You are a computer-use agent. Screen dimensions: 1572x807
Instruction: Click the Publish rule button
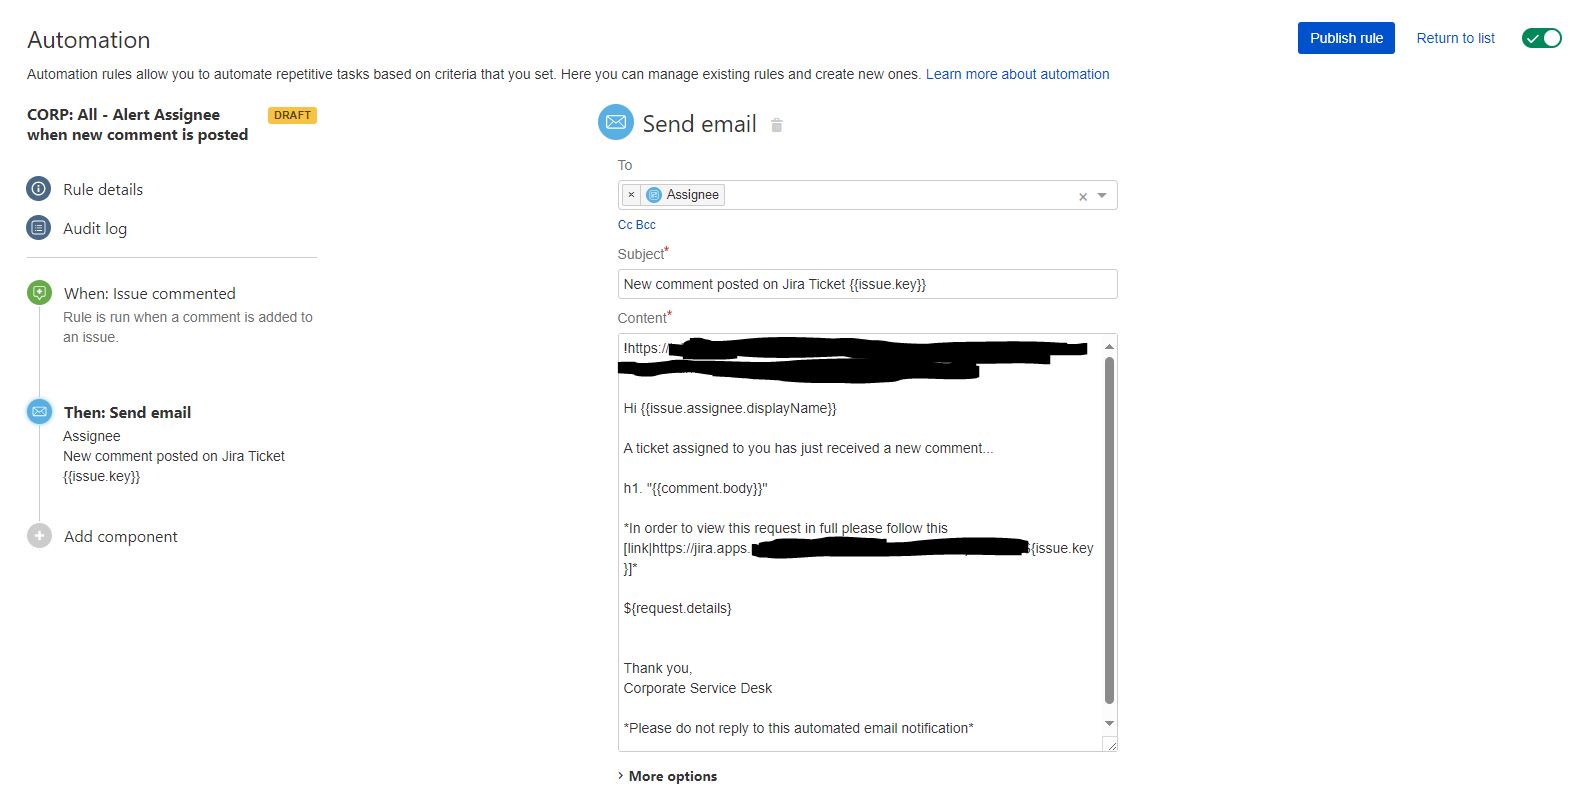[1346, 38]
